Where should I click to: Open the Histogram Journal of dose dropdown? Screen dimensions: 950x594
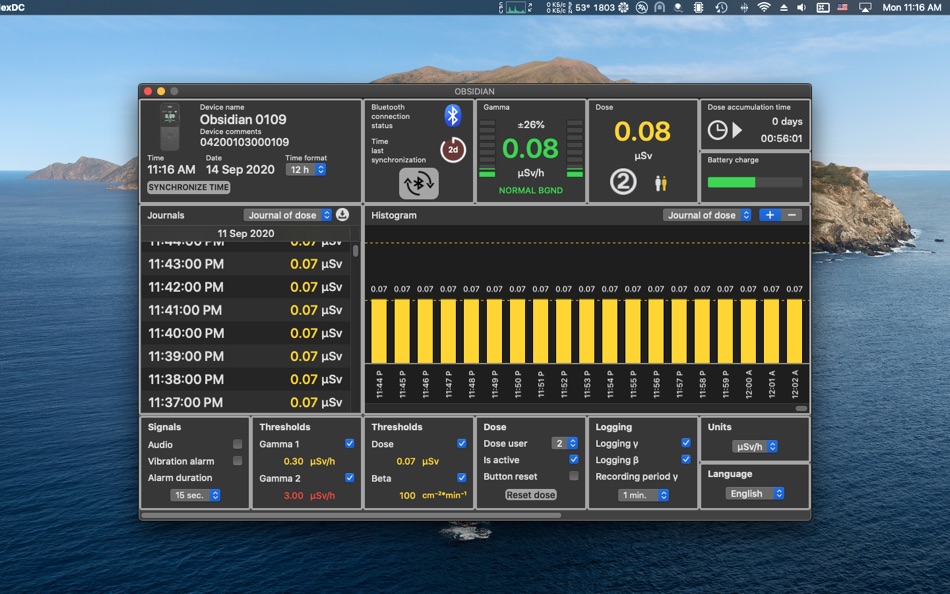coord(707,215)
